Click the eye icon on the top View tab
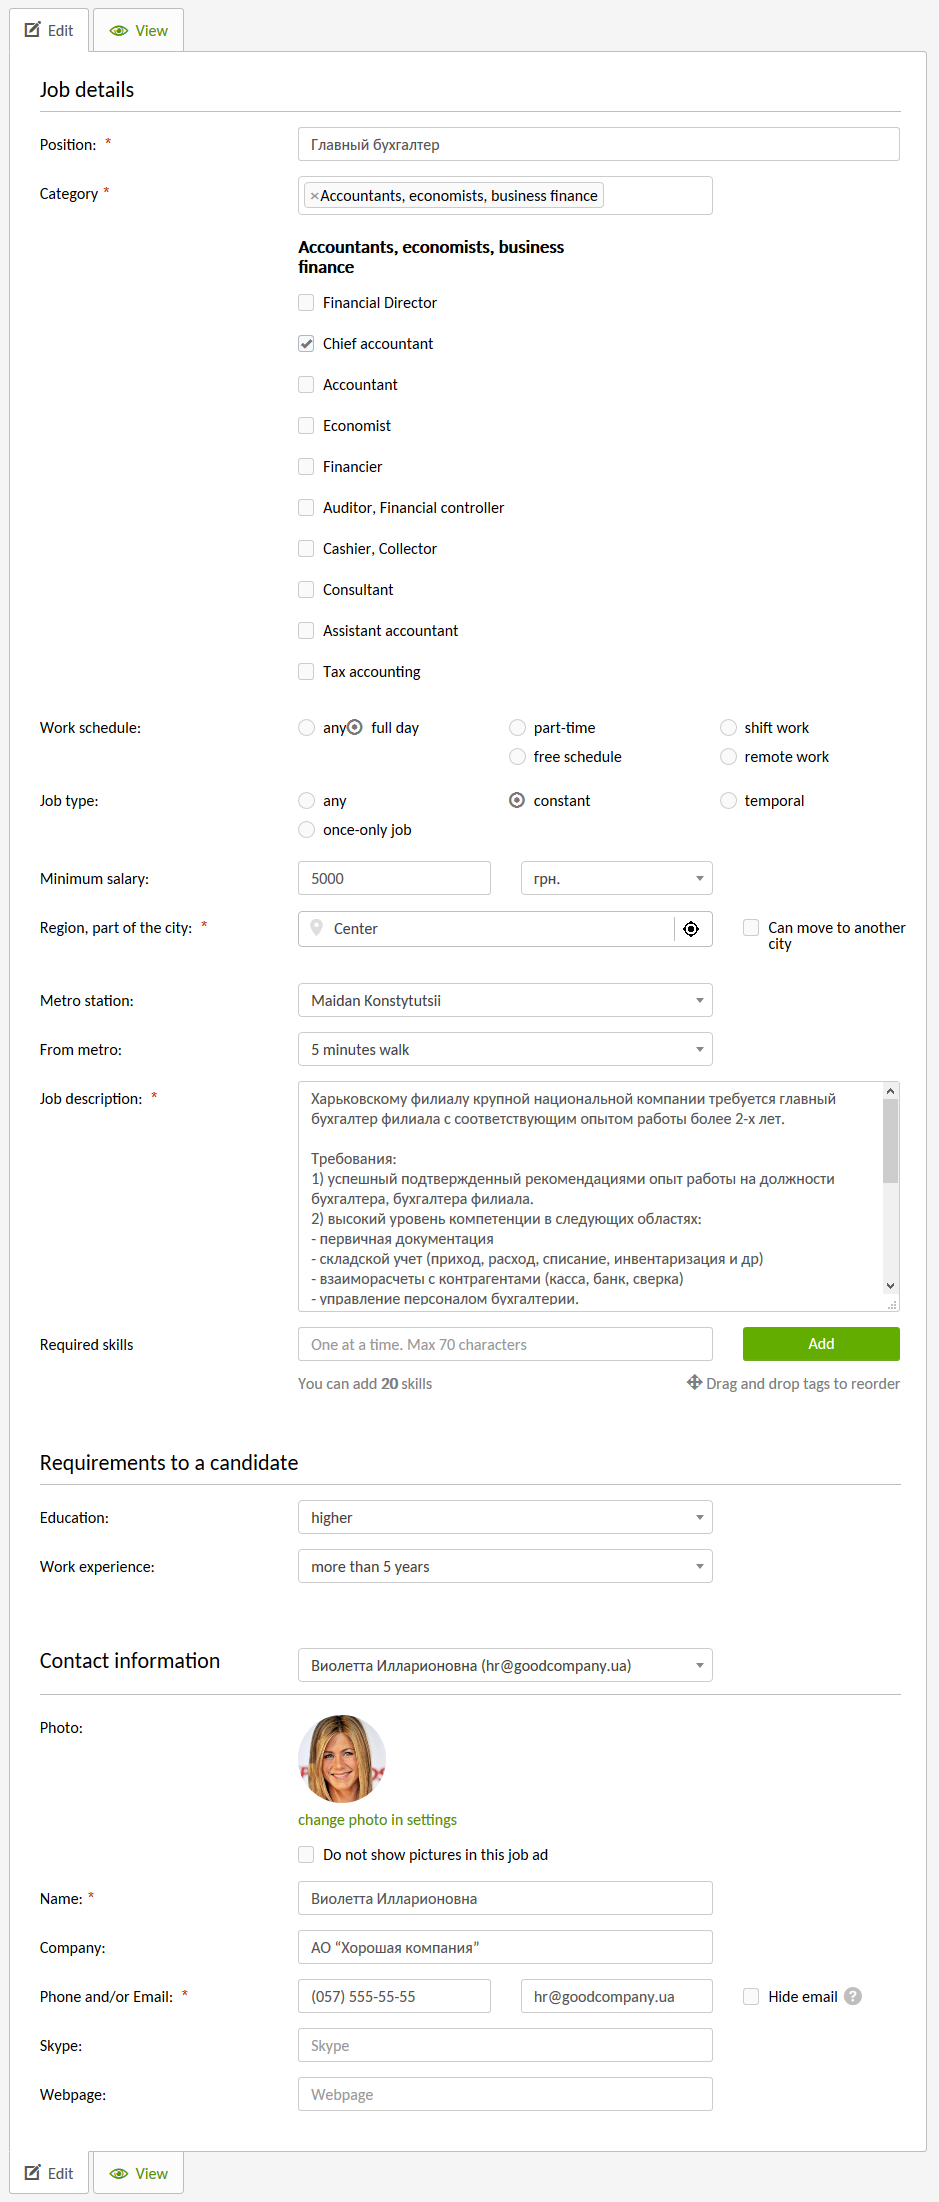939x2202 pixels. tap(119, 31)
